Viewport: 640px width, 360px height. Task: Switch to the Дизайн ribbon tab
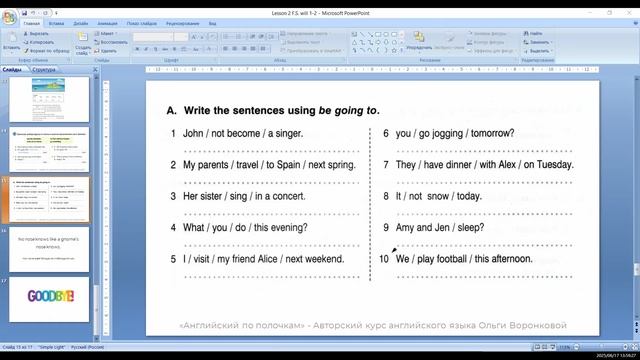[80, 24]
